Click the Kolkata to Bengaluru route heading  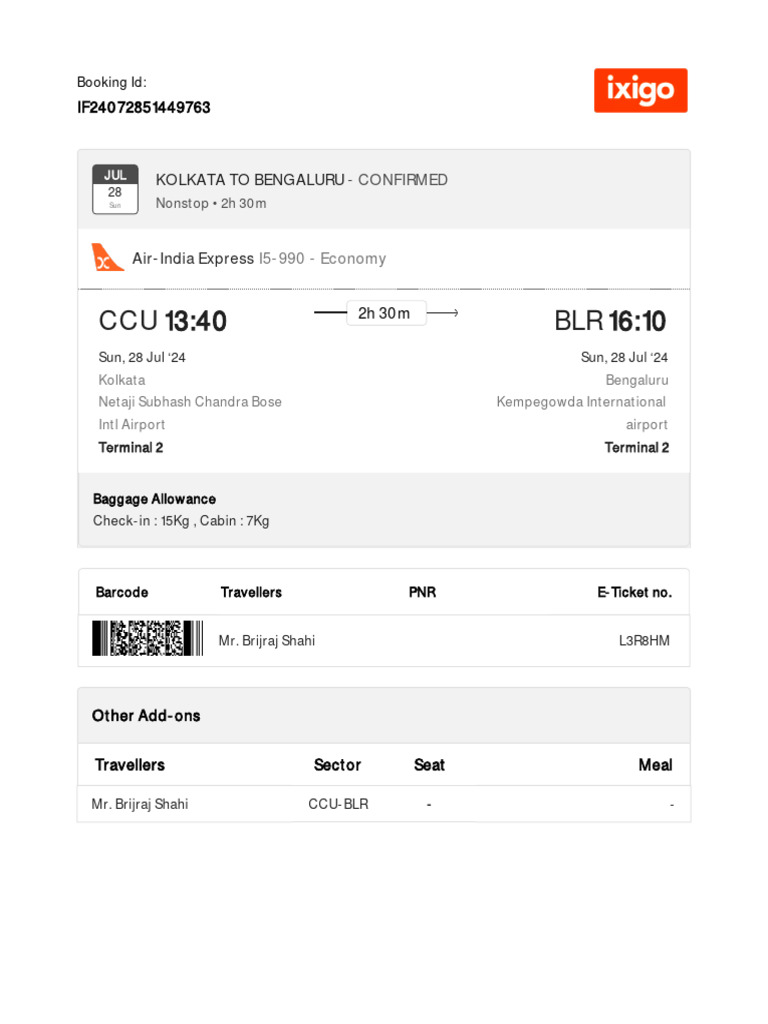[250, 180]
